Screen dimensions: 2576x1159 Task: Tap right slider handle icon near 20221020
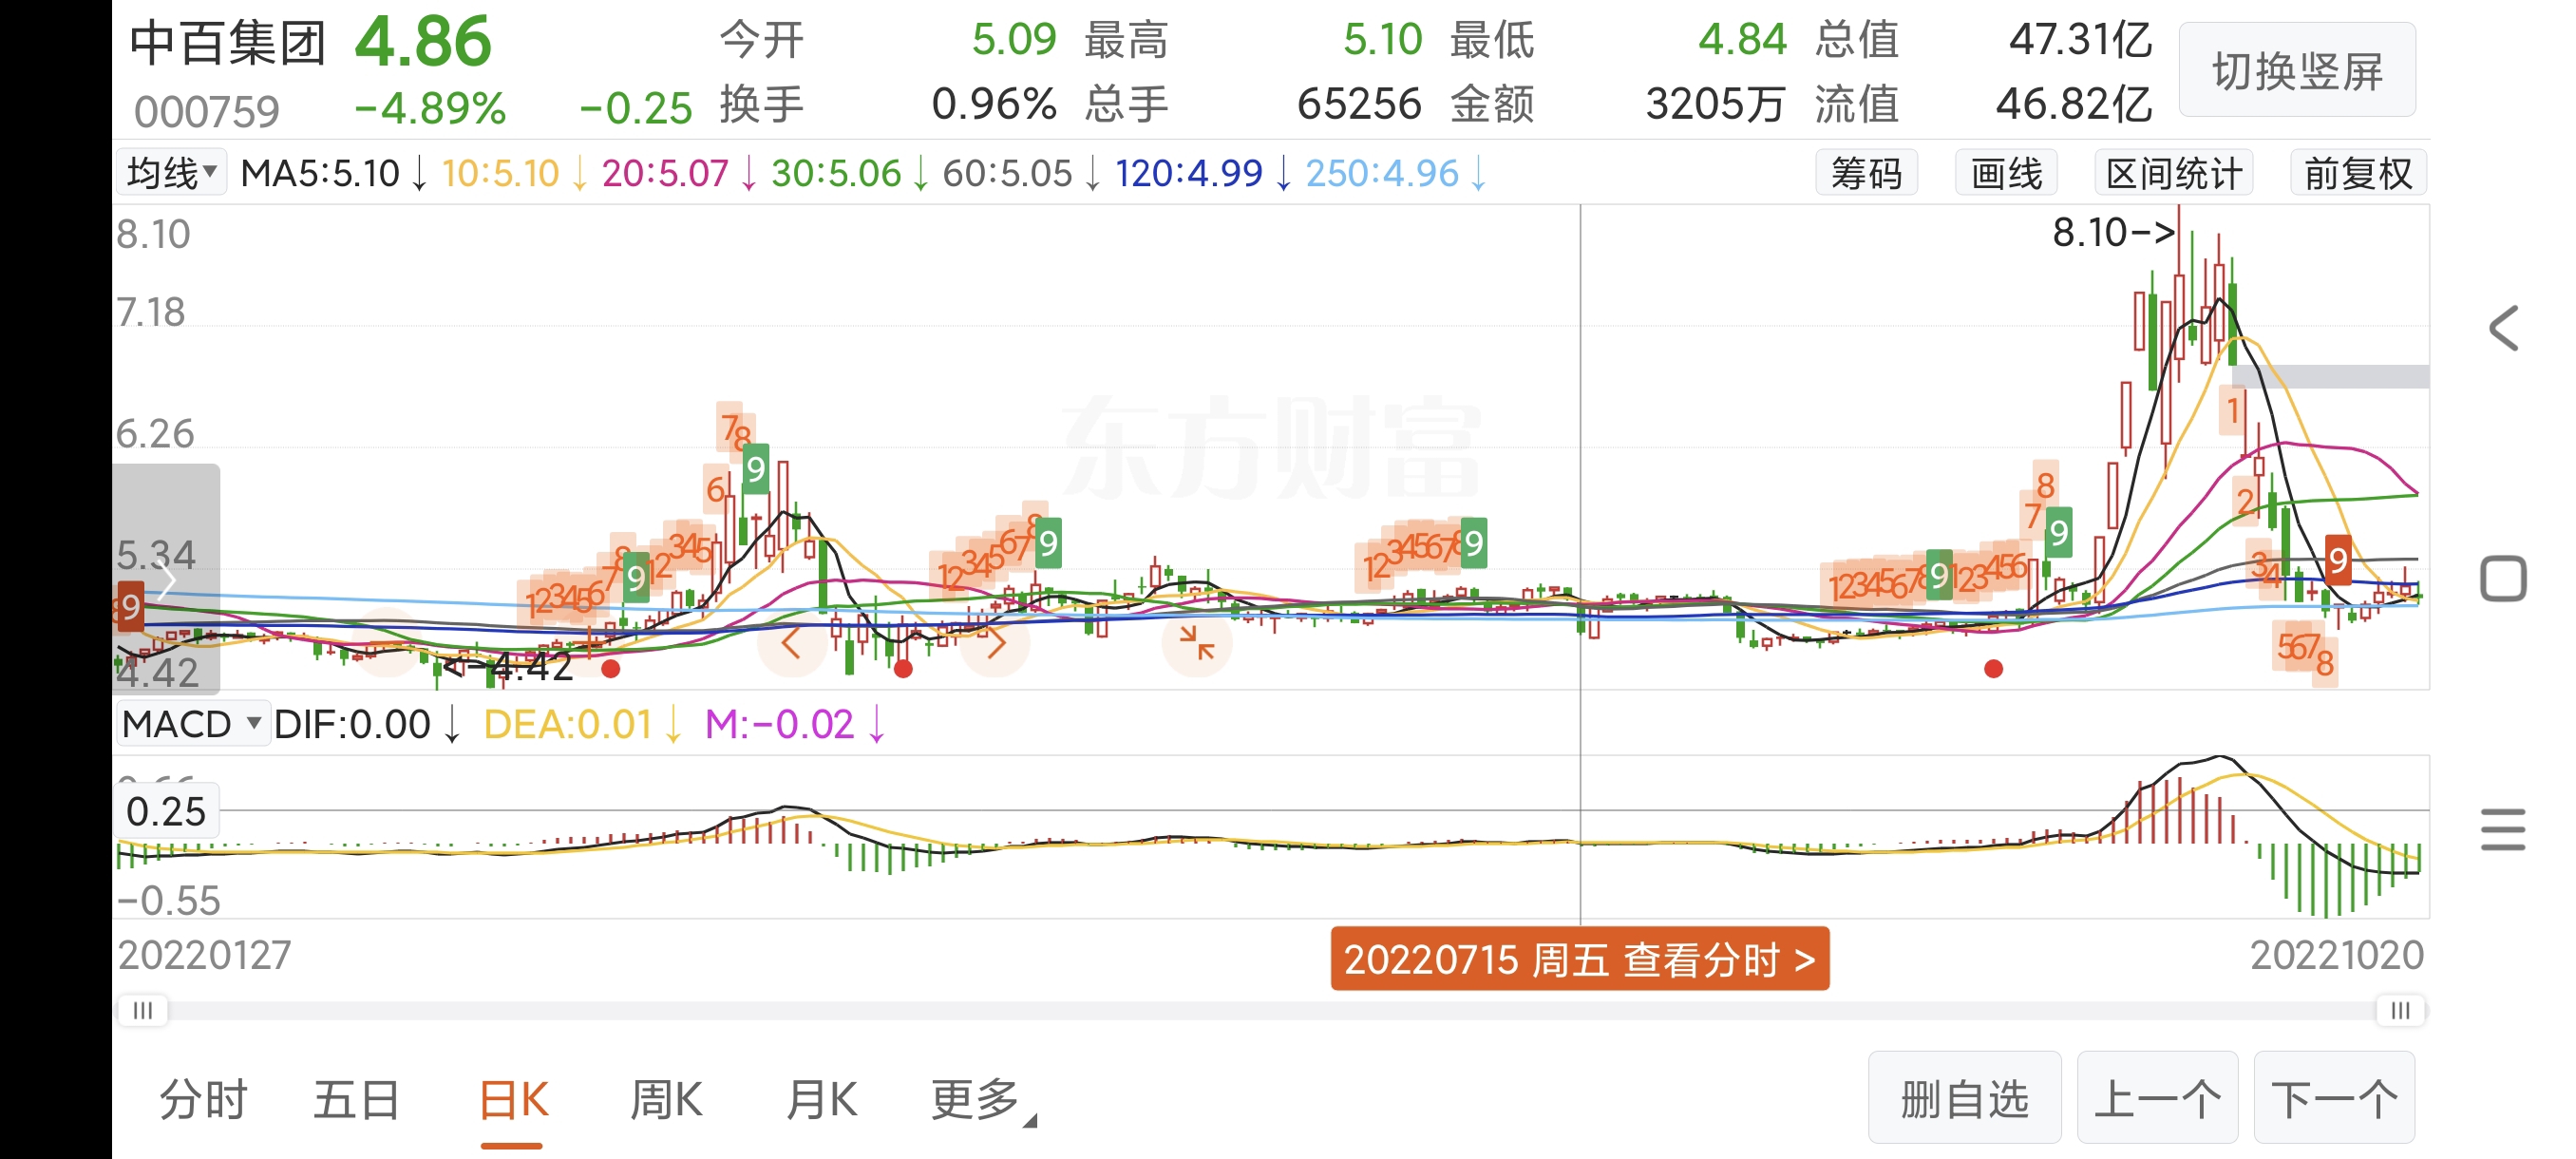click(x=2399, y=1010)
